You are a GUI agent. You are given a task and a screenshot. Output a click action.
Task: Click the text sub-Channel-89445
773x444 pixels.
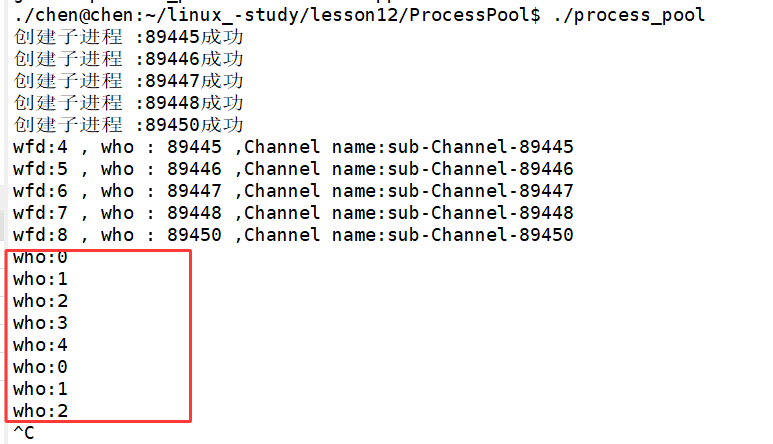(x=481, y=147)
